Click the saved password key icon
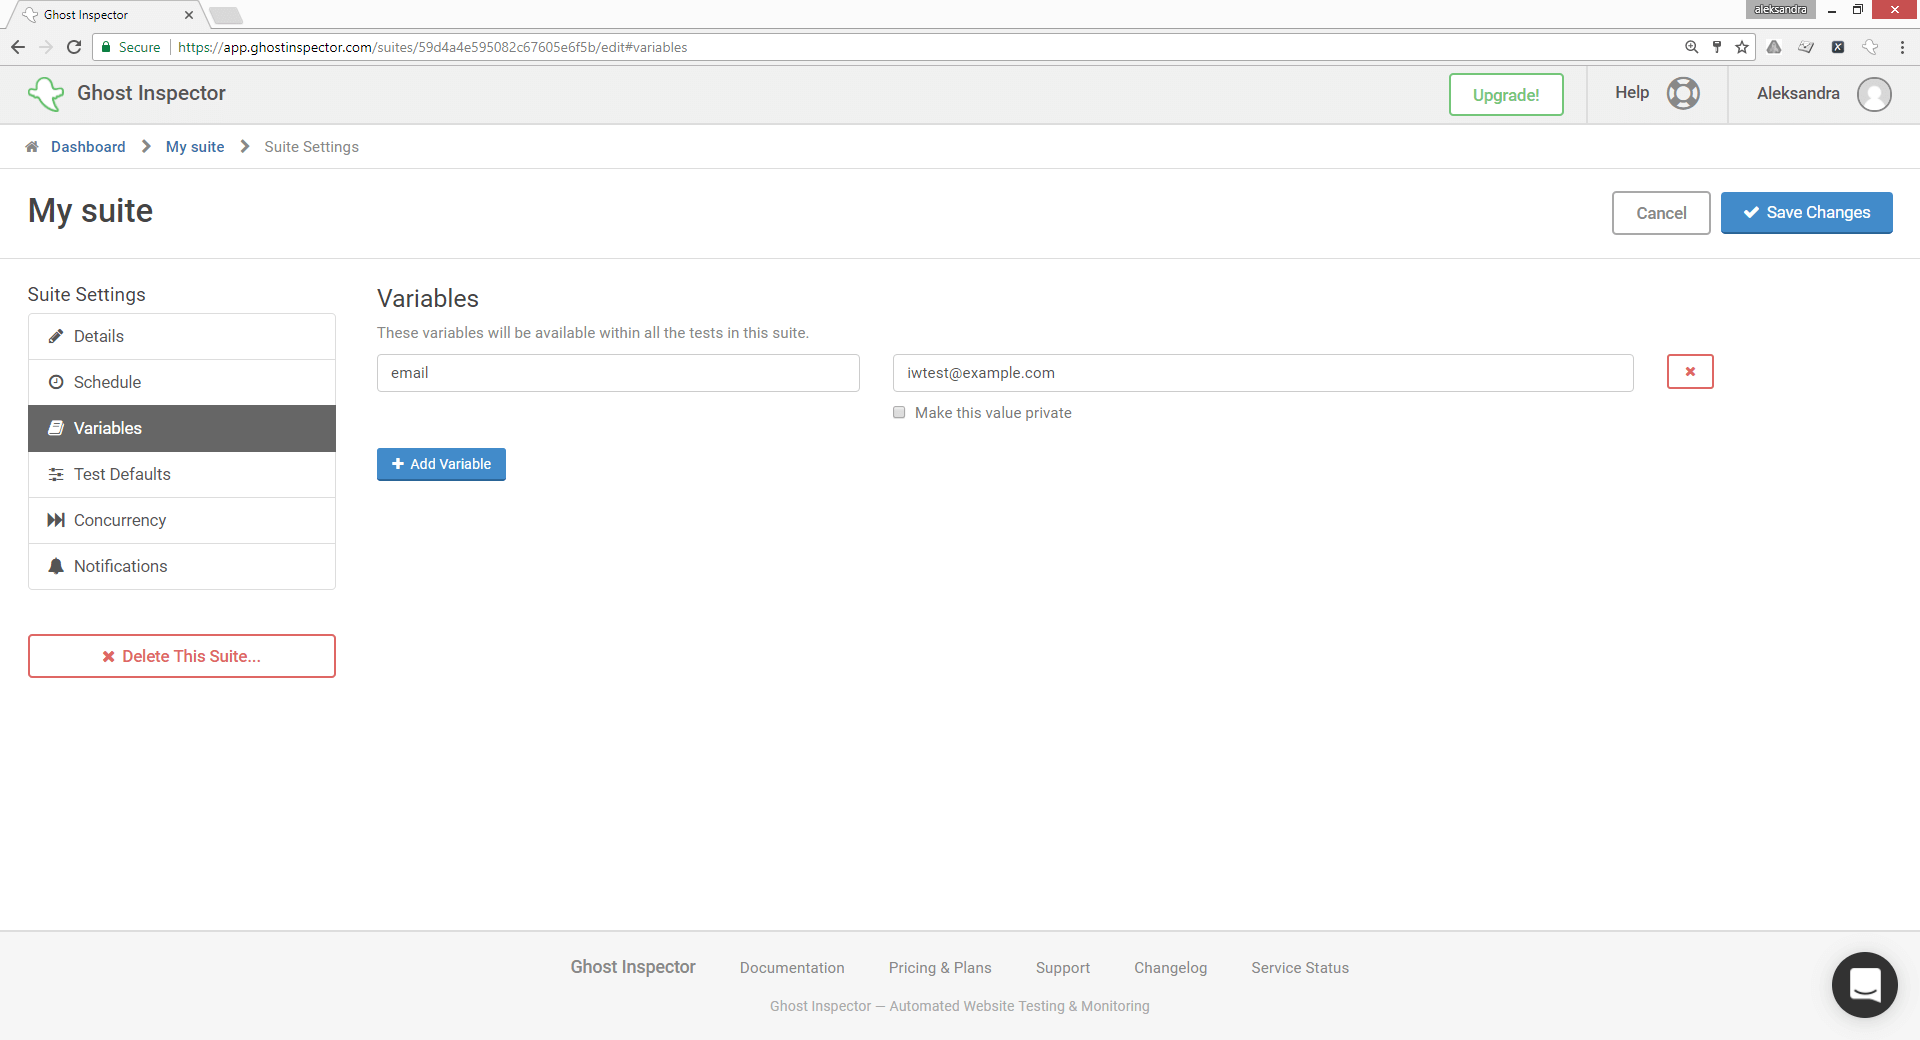This screenshot has width=1920, height=1040. click(x=1717, y=47)
